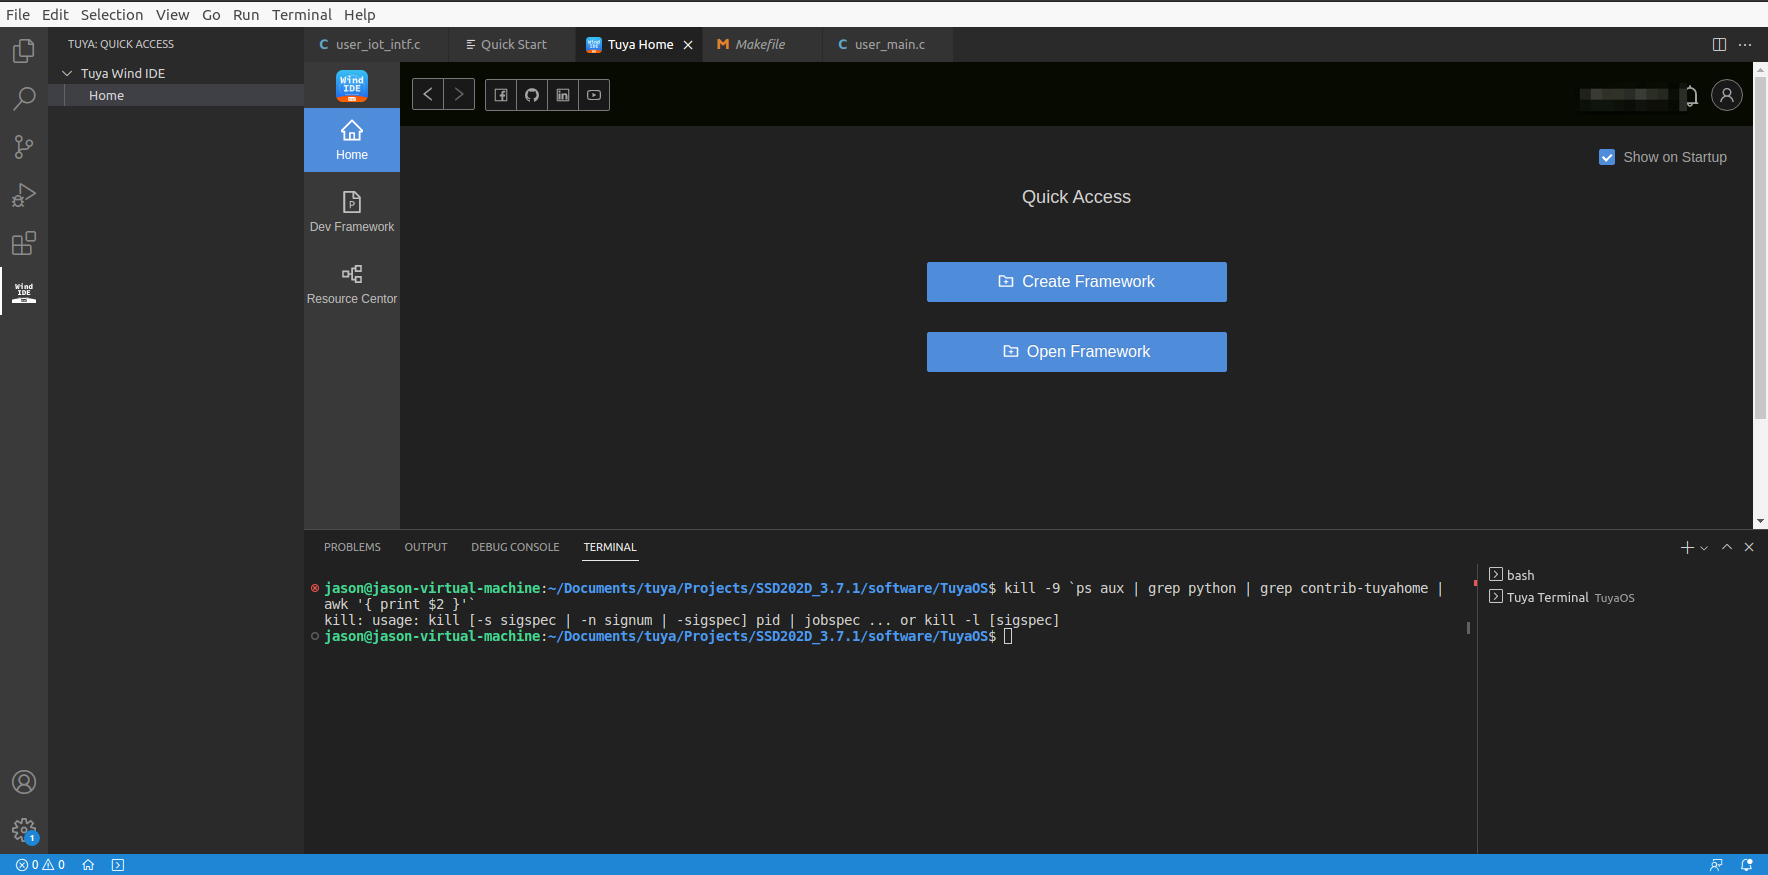Open the Manage gear settings icon

click(x=24, y=830)
